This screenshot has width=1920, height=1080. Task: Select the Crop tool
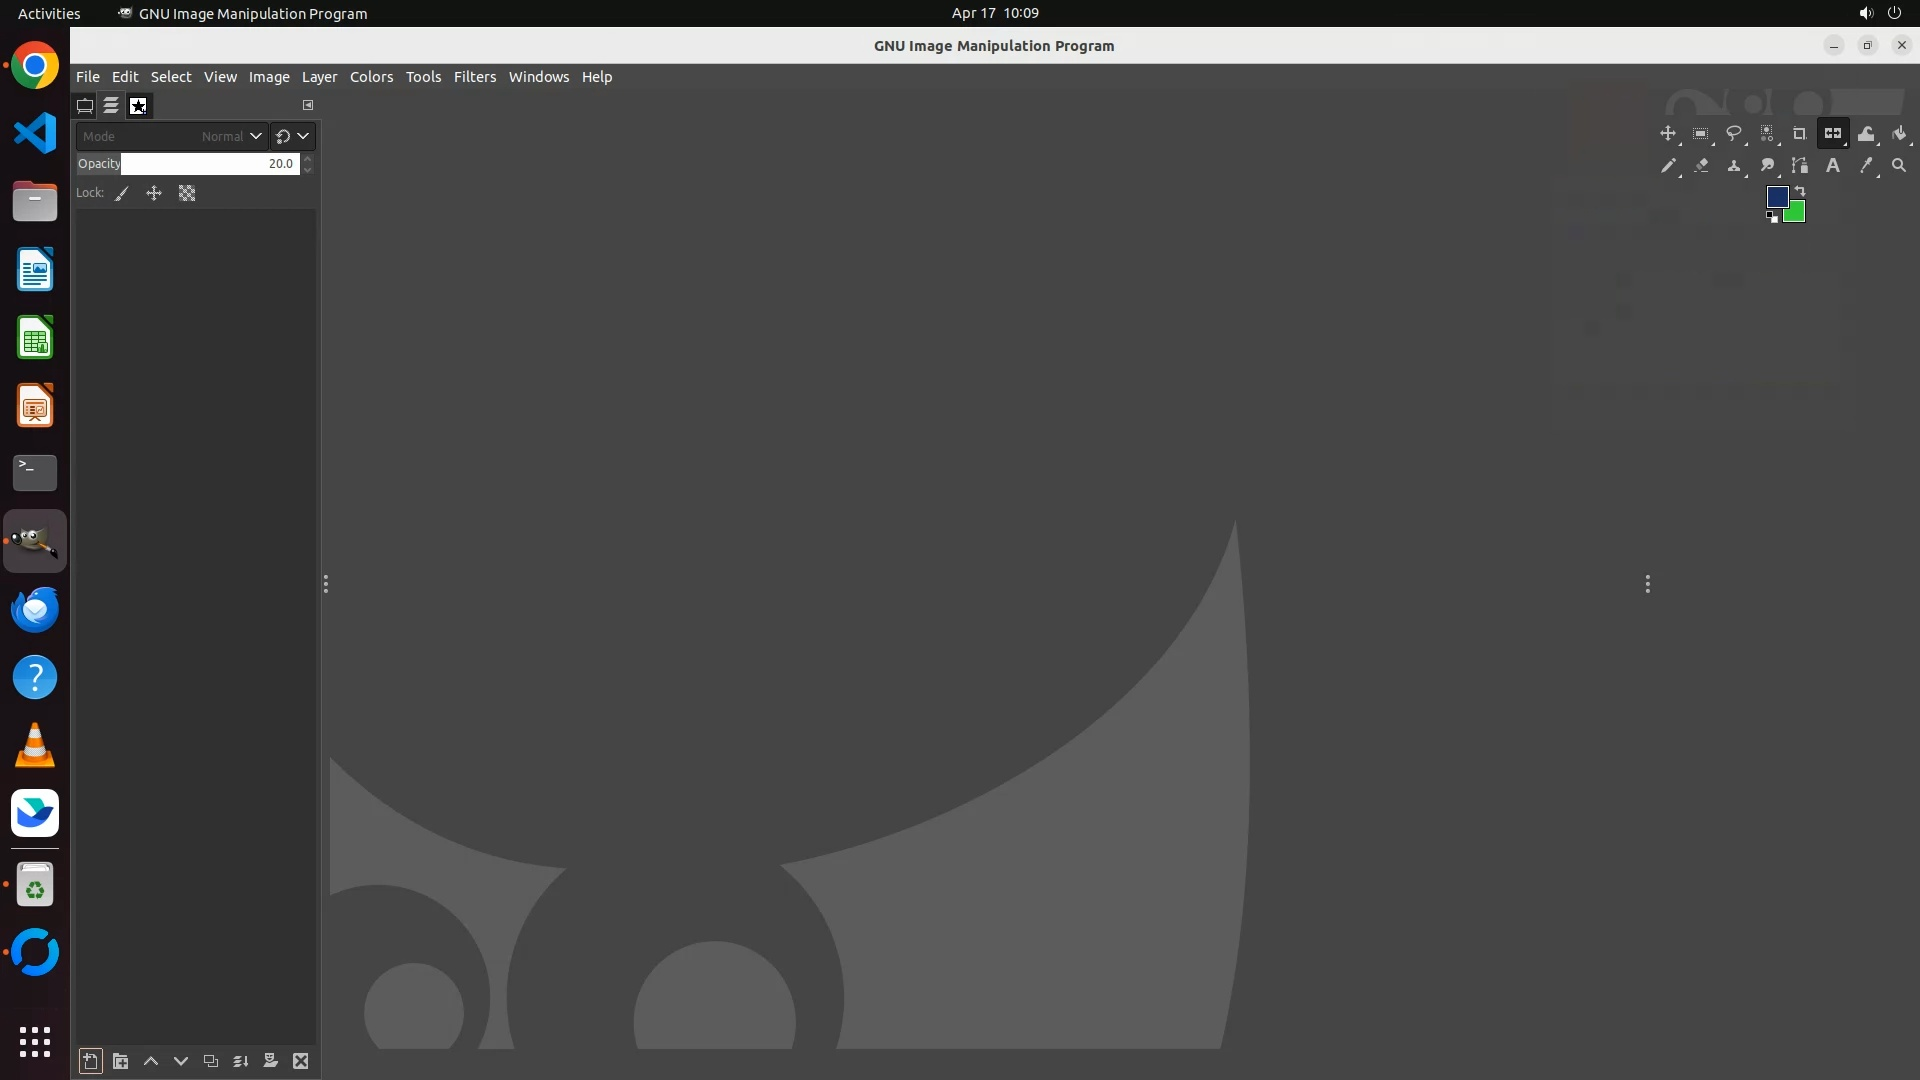click(1799, 134)
